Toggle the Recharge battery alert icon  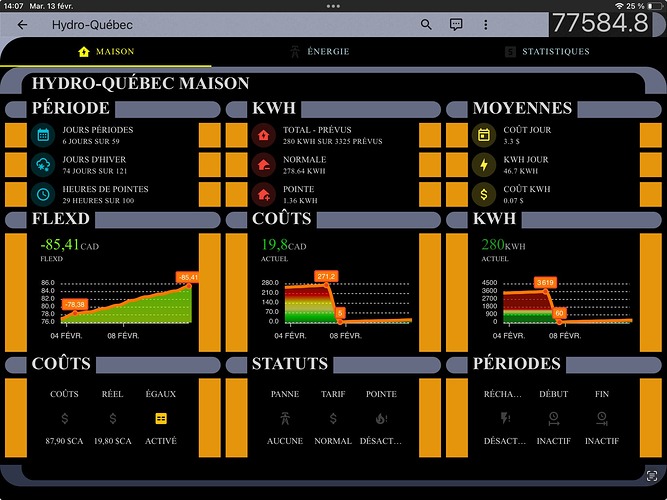[505, 419]
